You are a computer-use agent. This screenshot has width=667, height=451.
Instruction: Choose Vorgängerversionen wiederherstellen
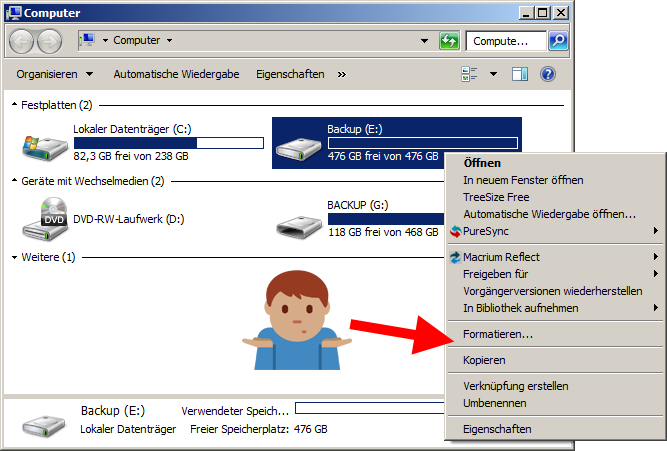click(555, 291)
